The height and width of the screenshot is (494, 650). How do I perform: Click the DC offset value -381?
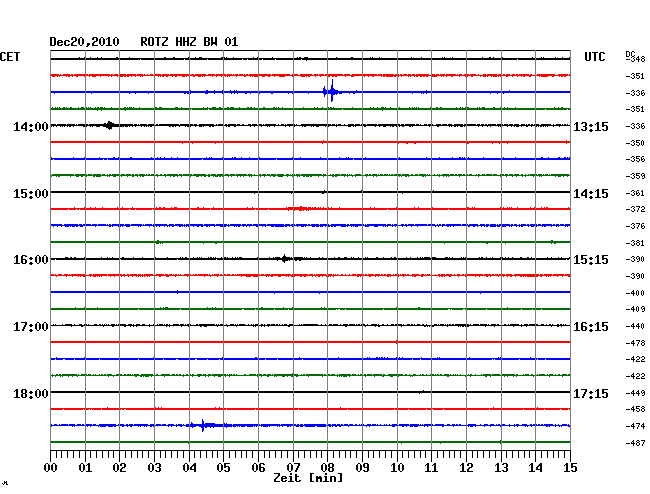click(x=635, y=243)
